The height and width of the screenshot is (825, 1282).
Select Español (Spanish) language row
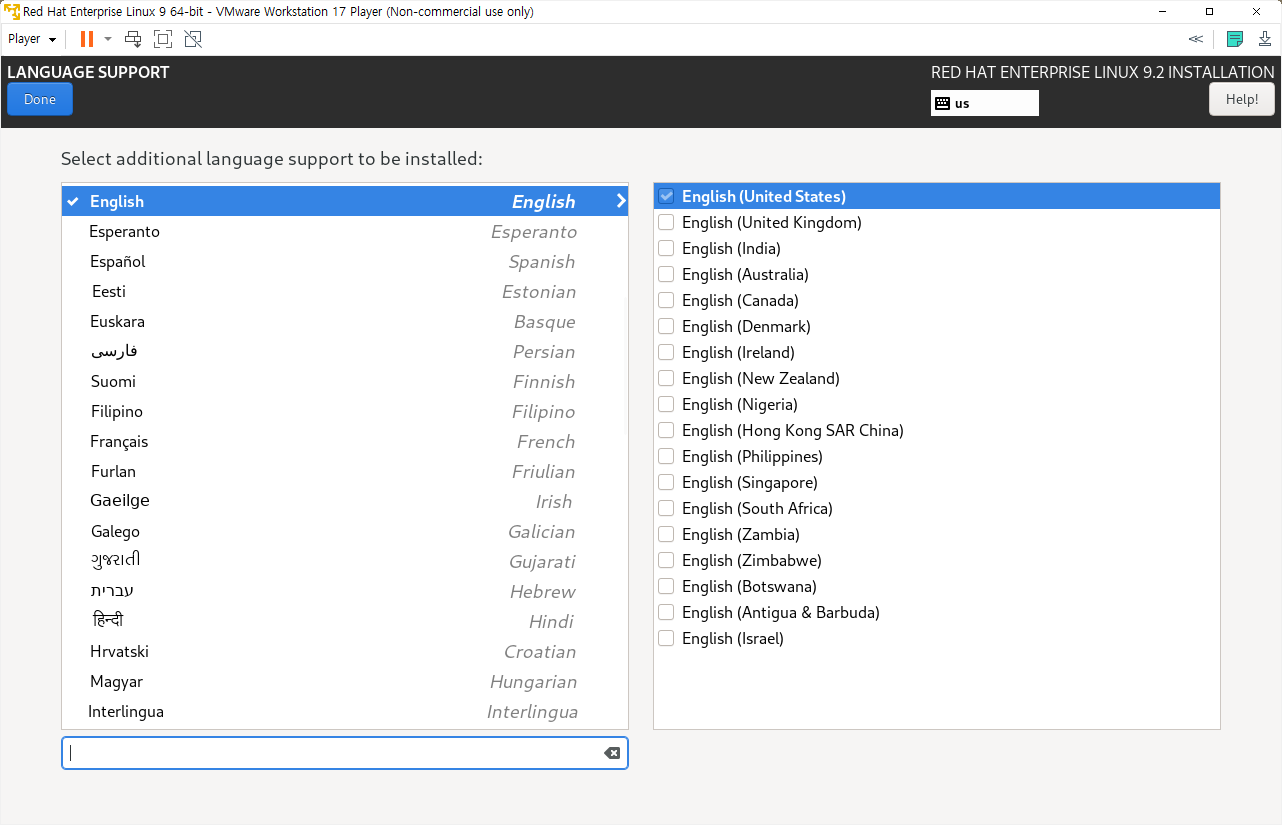click(x=345, y=261)
